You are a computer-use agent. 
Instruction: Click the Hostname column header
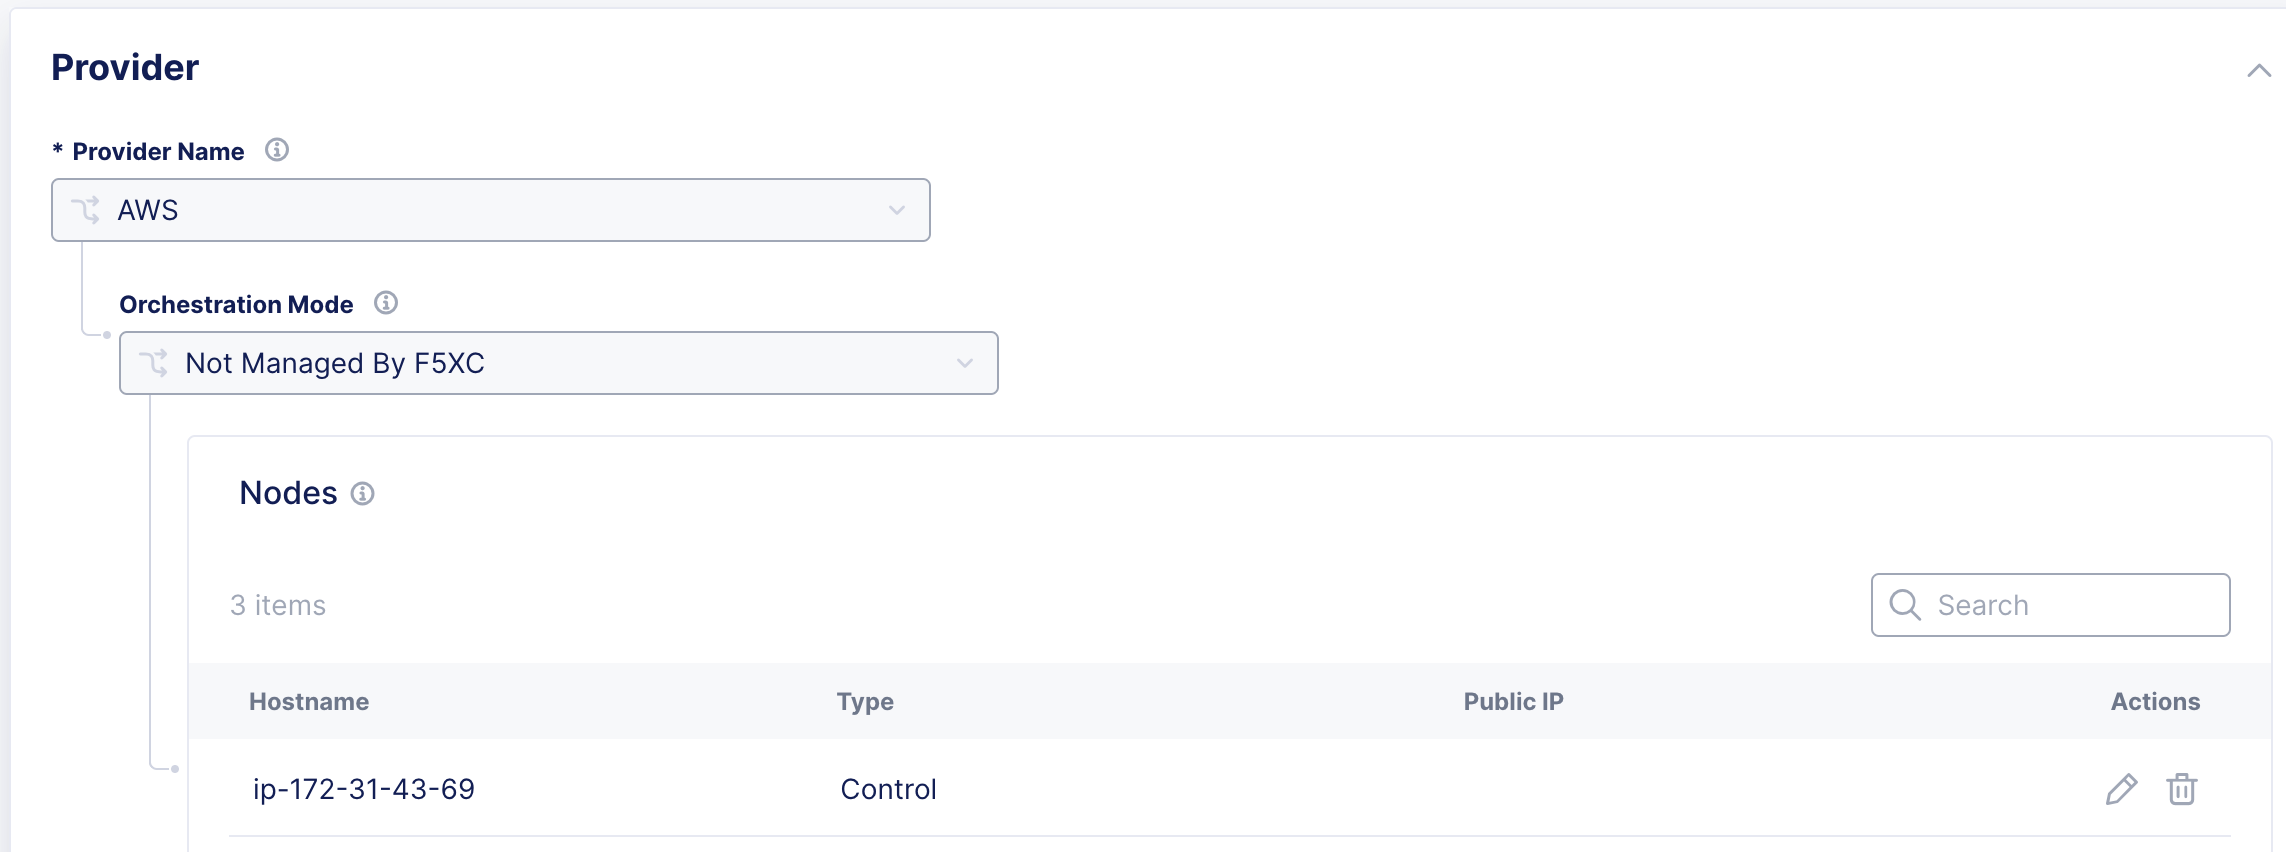[310, 701]
